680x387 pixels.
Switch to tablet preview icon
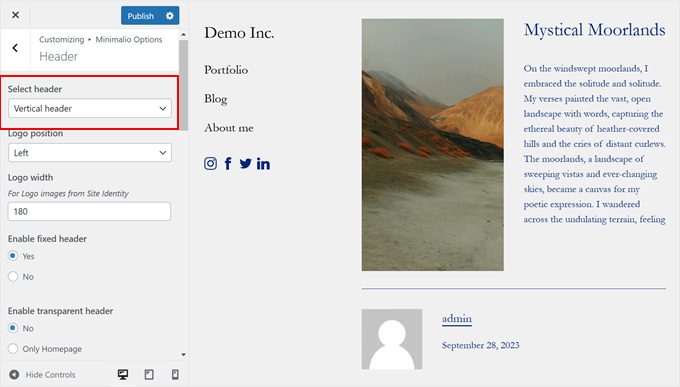149,374
